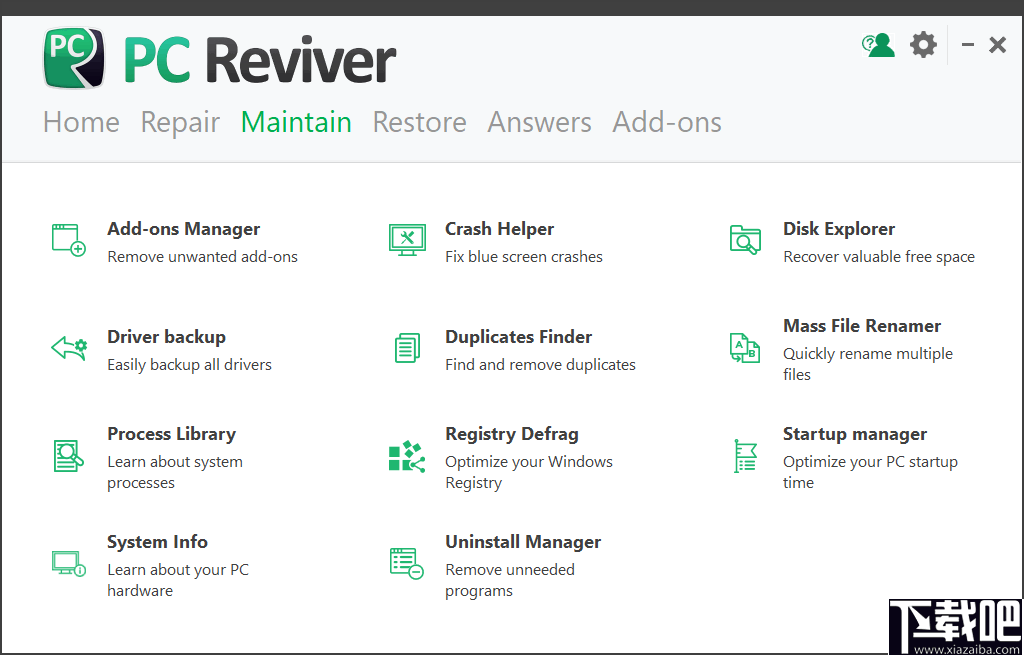Screen dimensions: 1024x655
Task: Open the settings gear menu
Action: 922,44
